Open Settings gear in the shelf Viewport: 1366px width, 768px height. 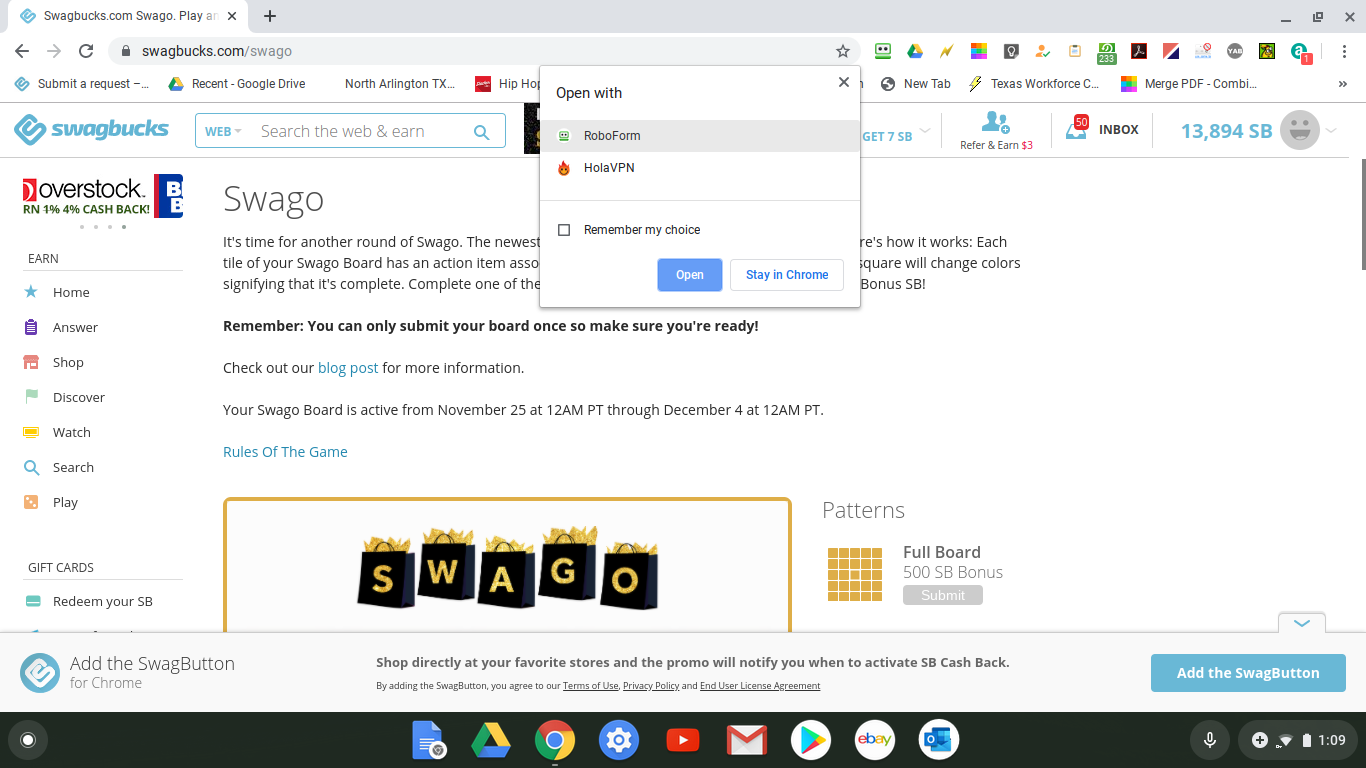(619, 740)
